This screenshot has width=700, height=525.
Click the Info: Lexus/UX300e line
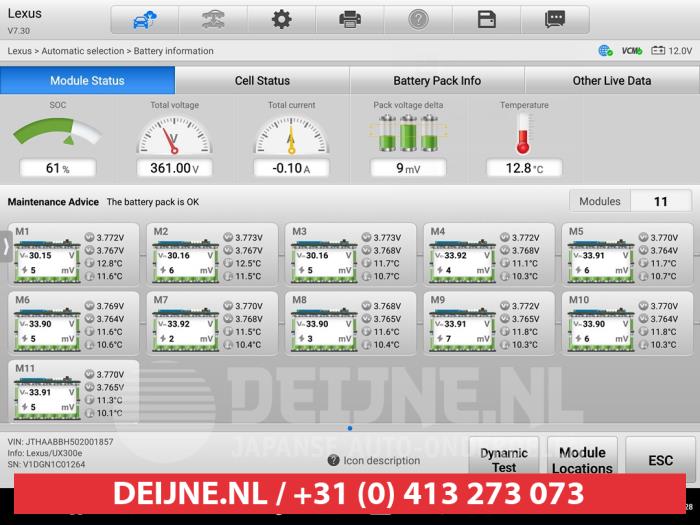pos(45,453)
